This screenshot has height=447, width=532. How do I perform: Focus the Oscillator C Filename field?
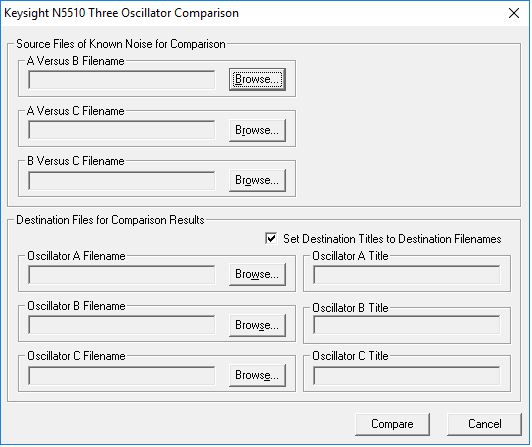tap(121, 375)
